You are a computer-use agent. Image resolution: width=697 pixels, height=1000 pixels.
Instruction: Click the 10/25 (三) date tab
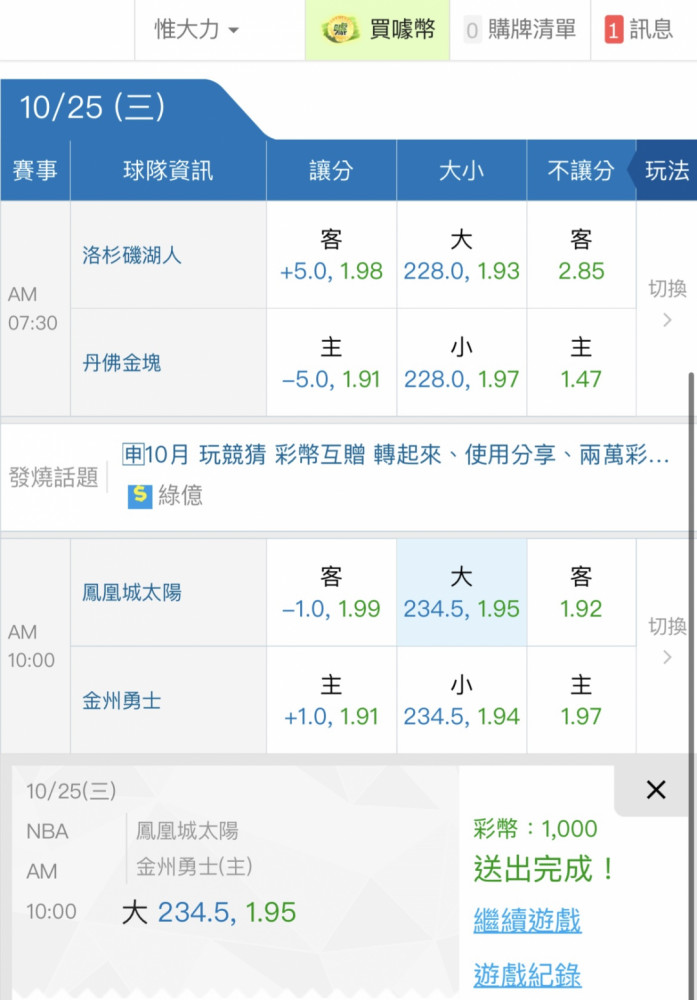click(x=93, y=108)
